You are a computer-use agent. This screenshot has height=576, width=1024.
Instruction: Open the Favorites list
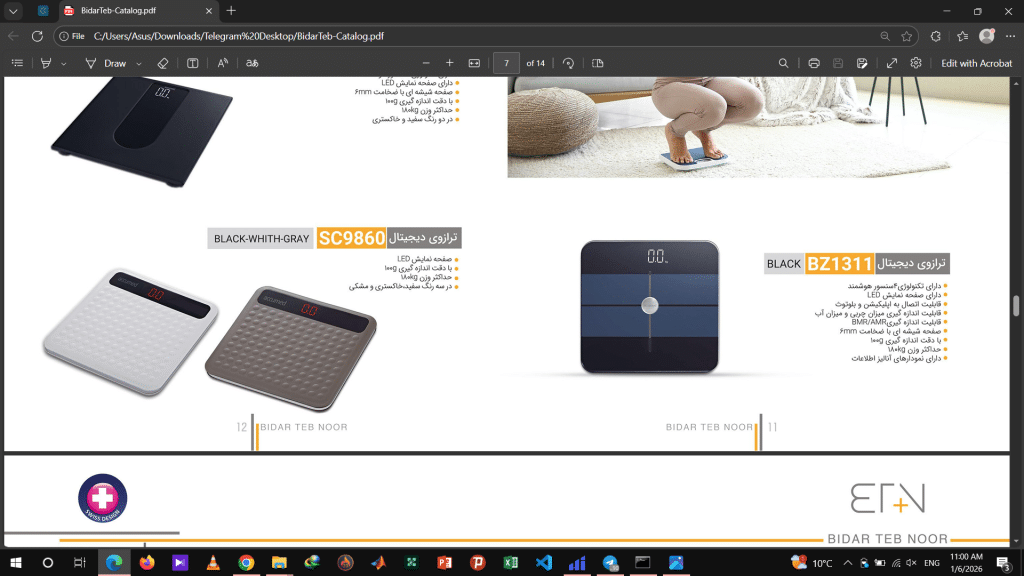pos(963,37)
